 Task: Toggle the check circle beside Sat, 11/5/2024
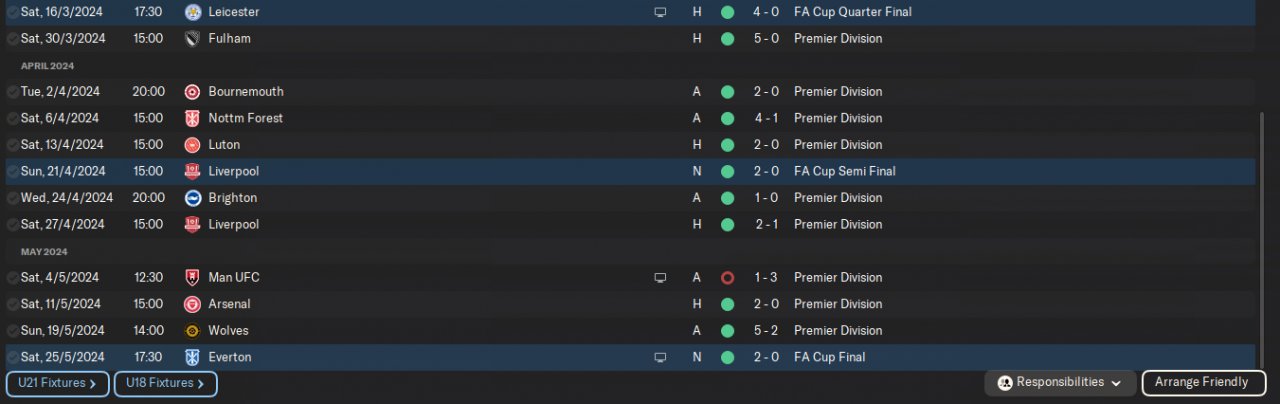point(12,304)
